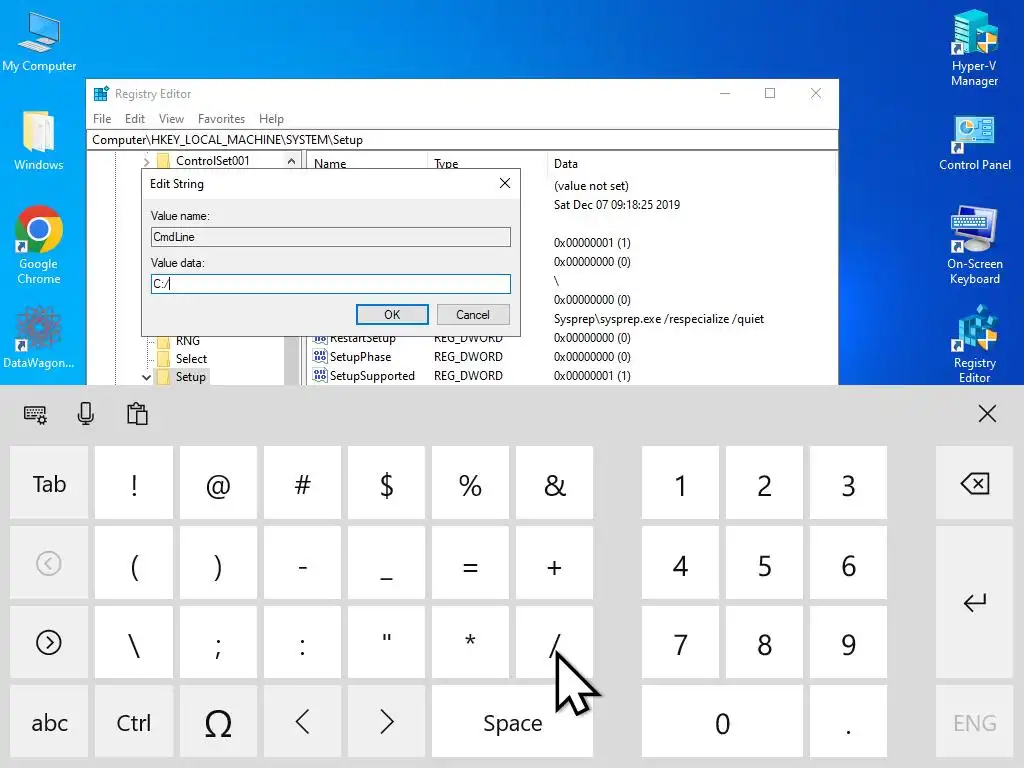The image size is (1024, 768).
Task: Open Hyper-V Manager desktop shortcut
Action: [974, 48]
